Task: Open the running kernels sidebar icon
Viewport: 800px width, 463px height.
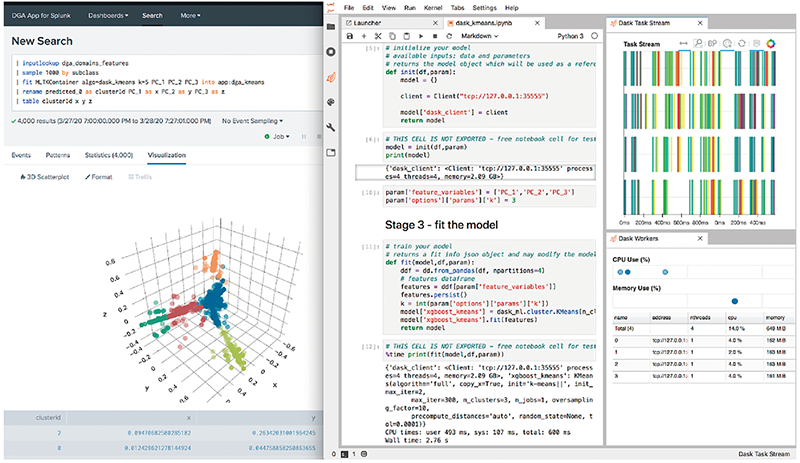Action: (330, 50)
